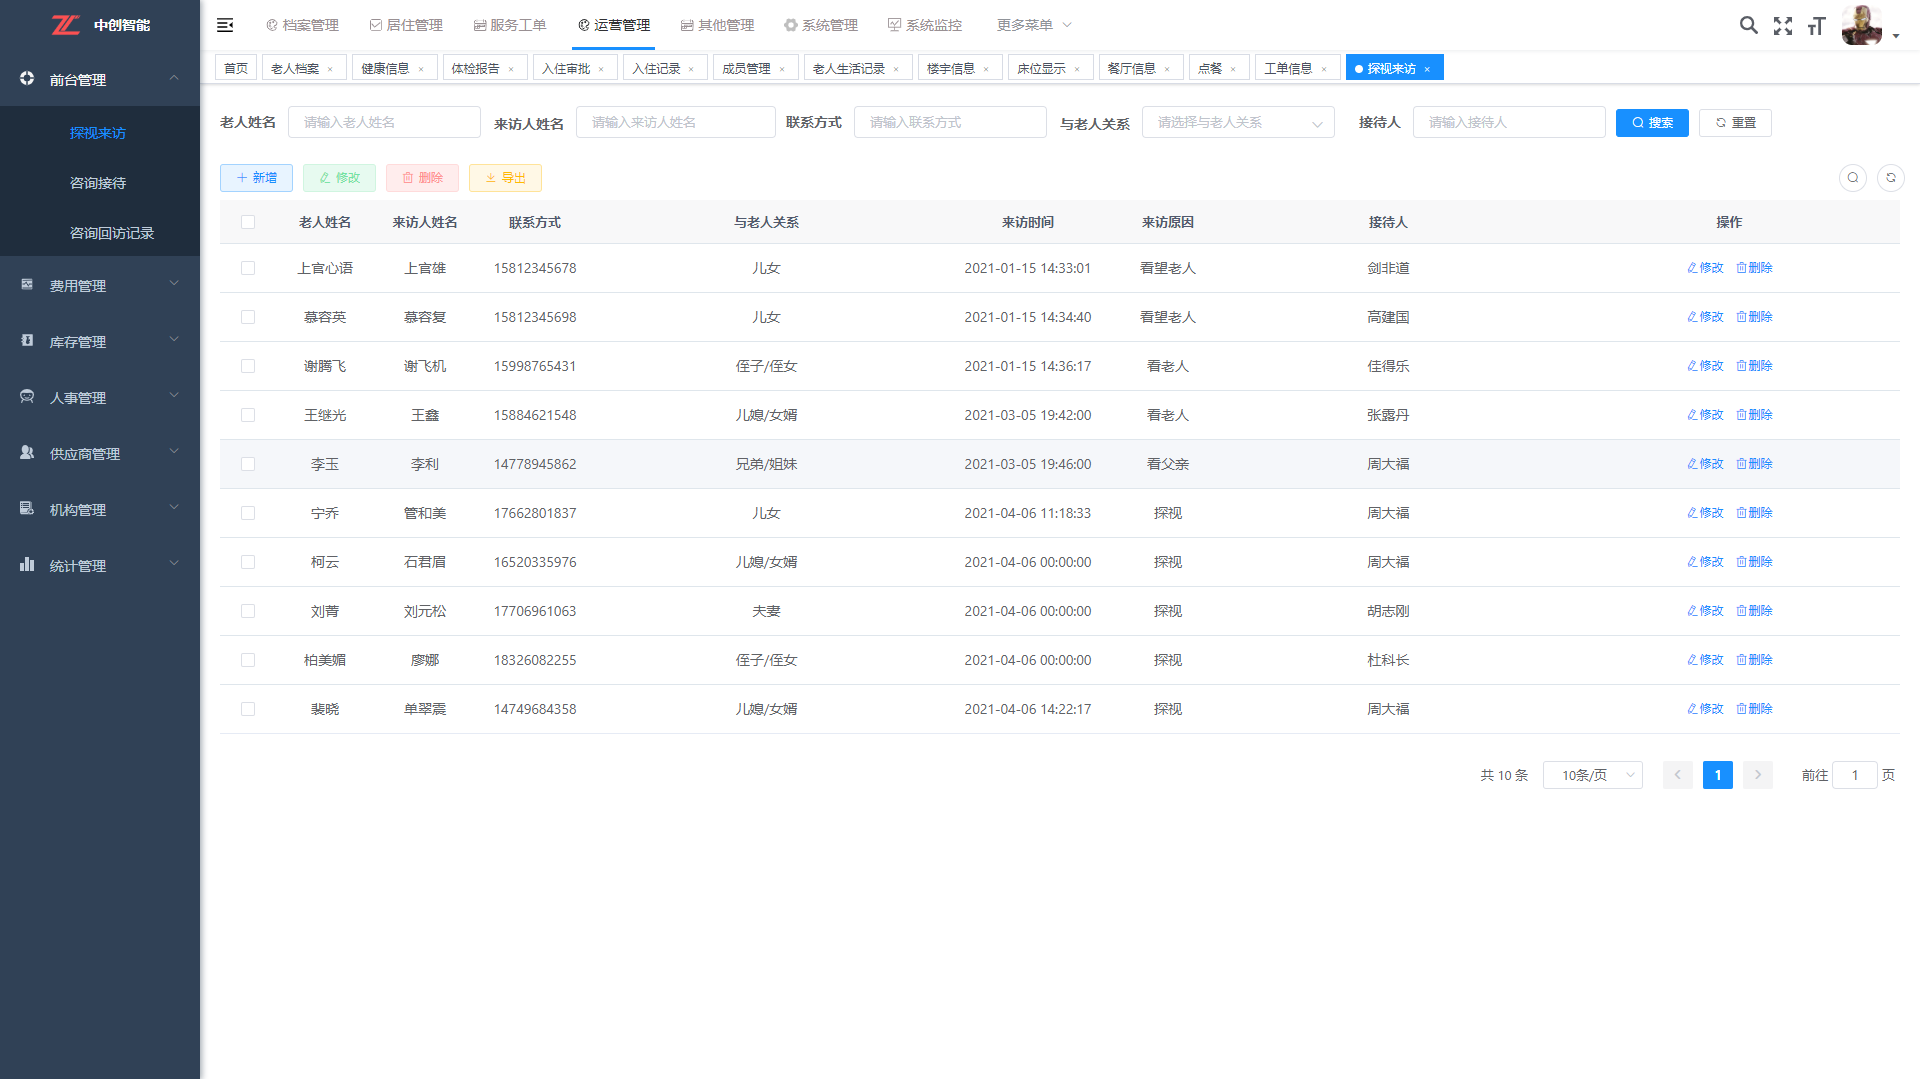Open the 10条/页 page size dropdown
Viewport: 1920px width, 1079px height.
click(x=1592, y=775)
